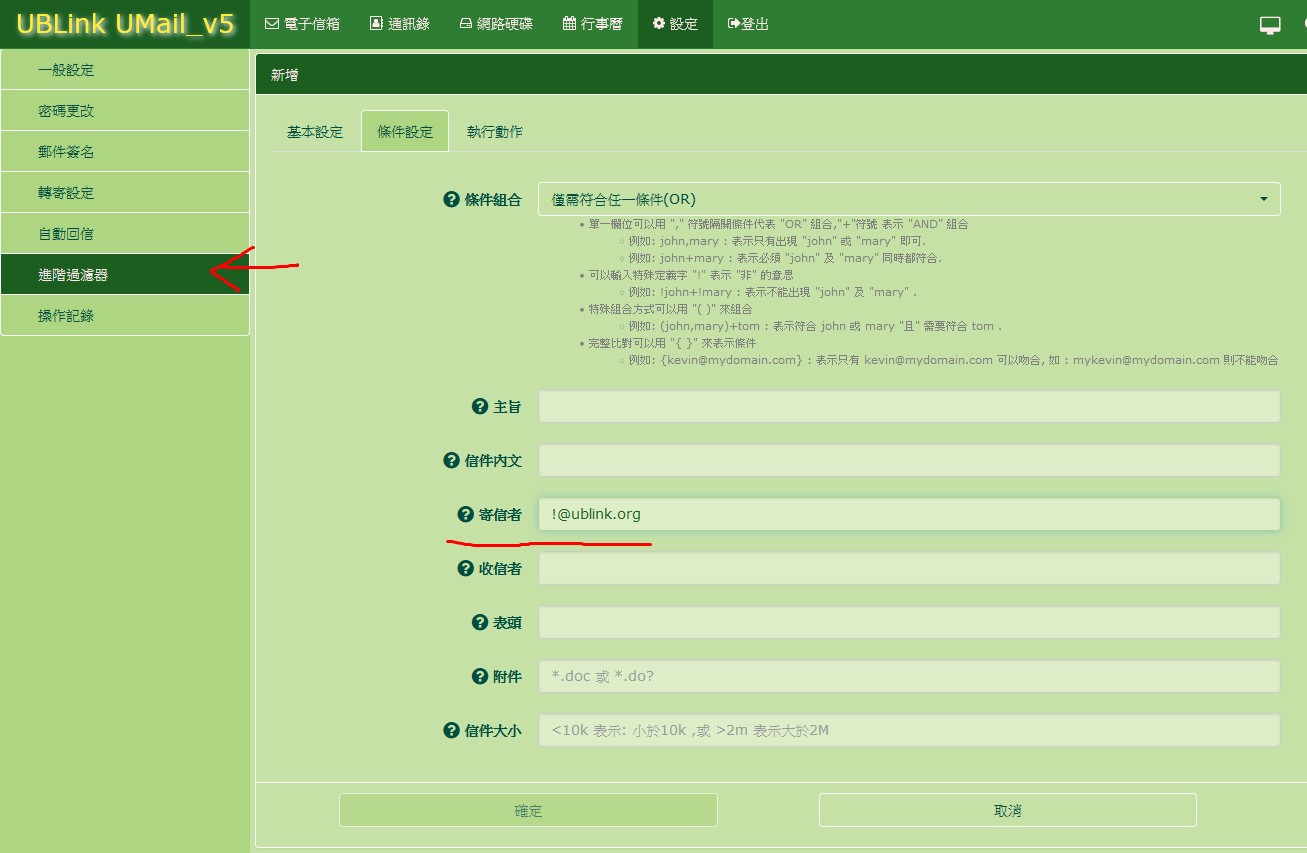1307x853 pixels.
Task: Click the 附件 attachment input field
Action: tap(908, 677)
